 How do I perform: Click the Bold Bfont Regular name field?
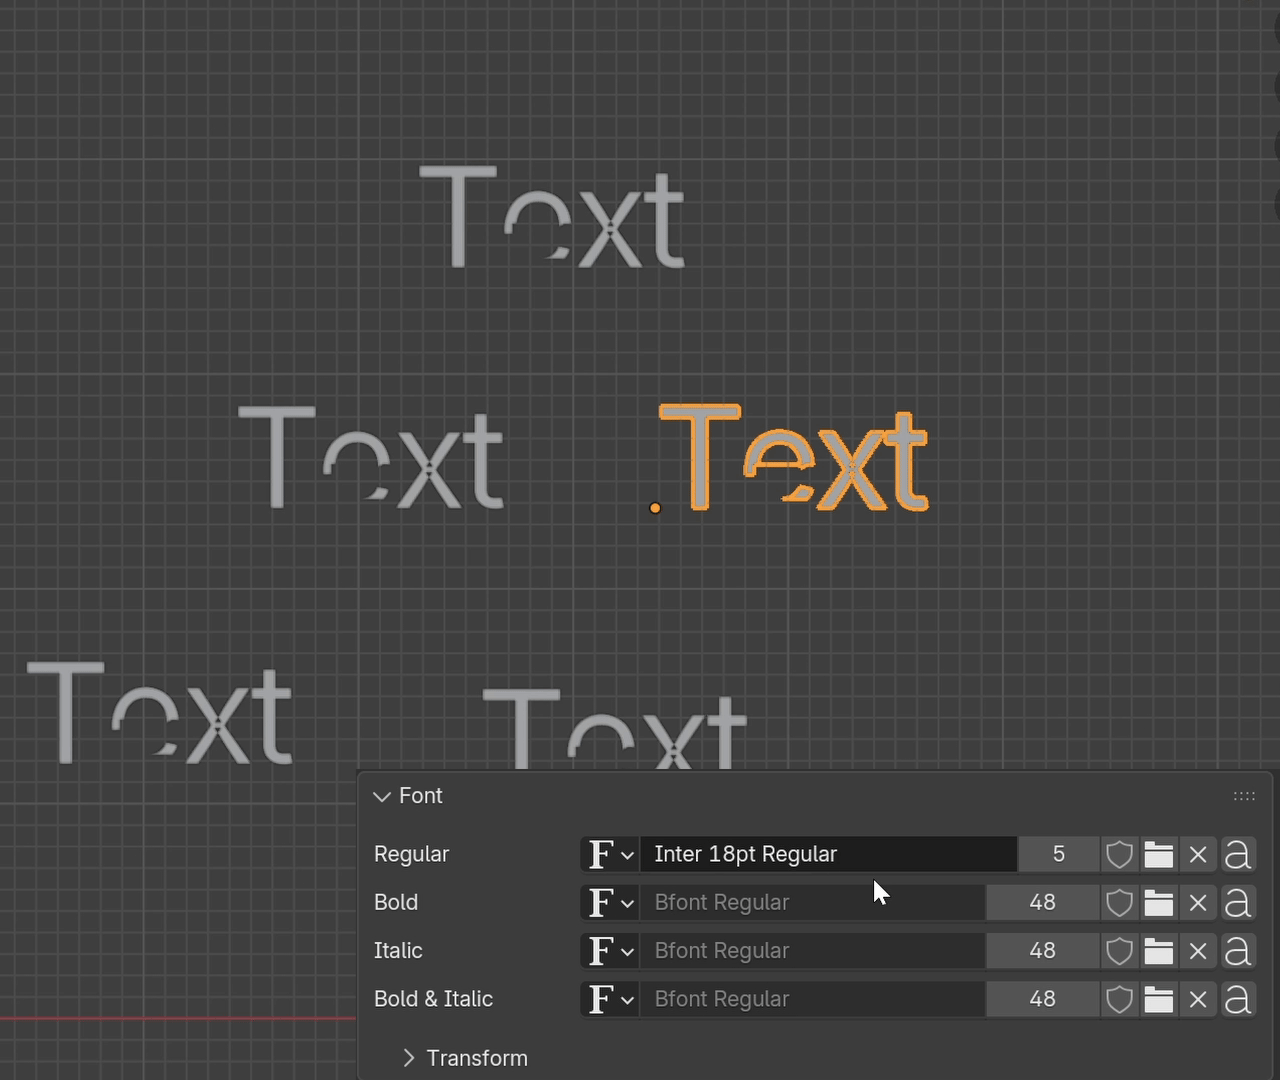click(812, 902)
